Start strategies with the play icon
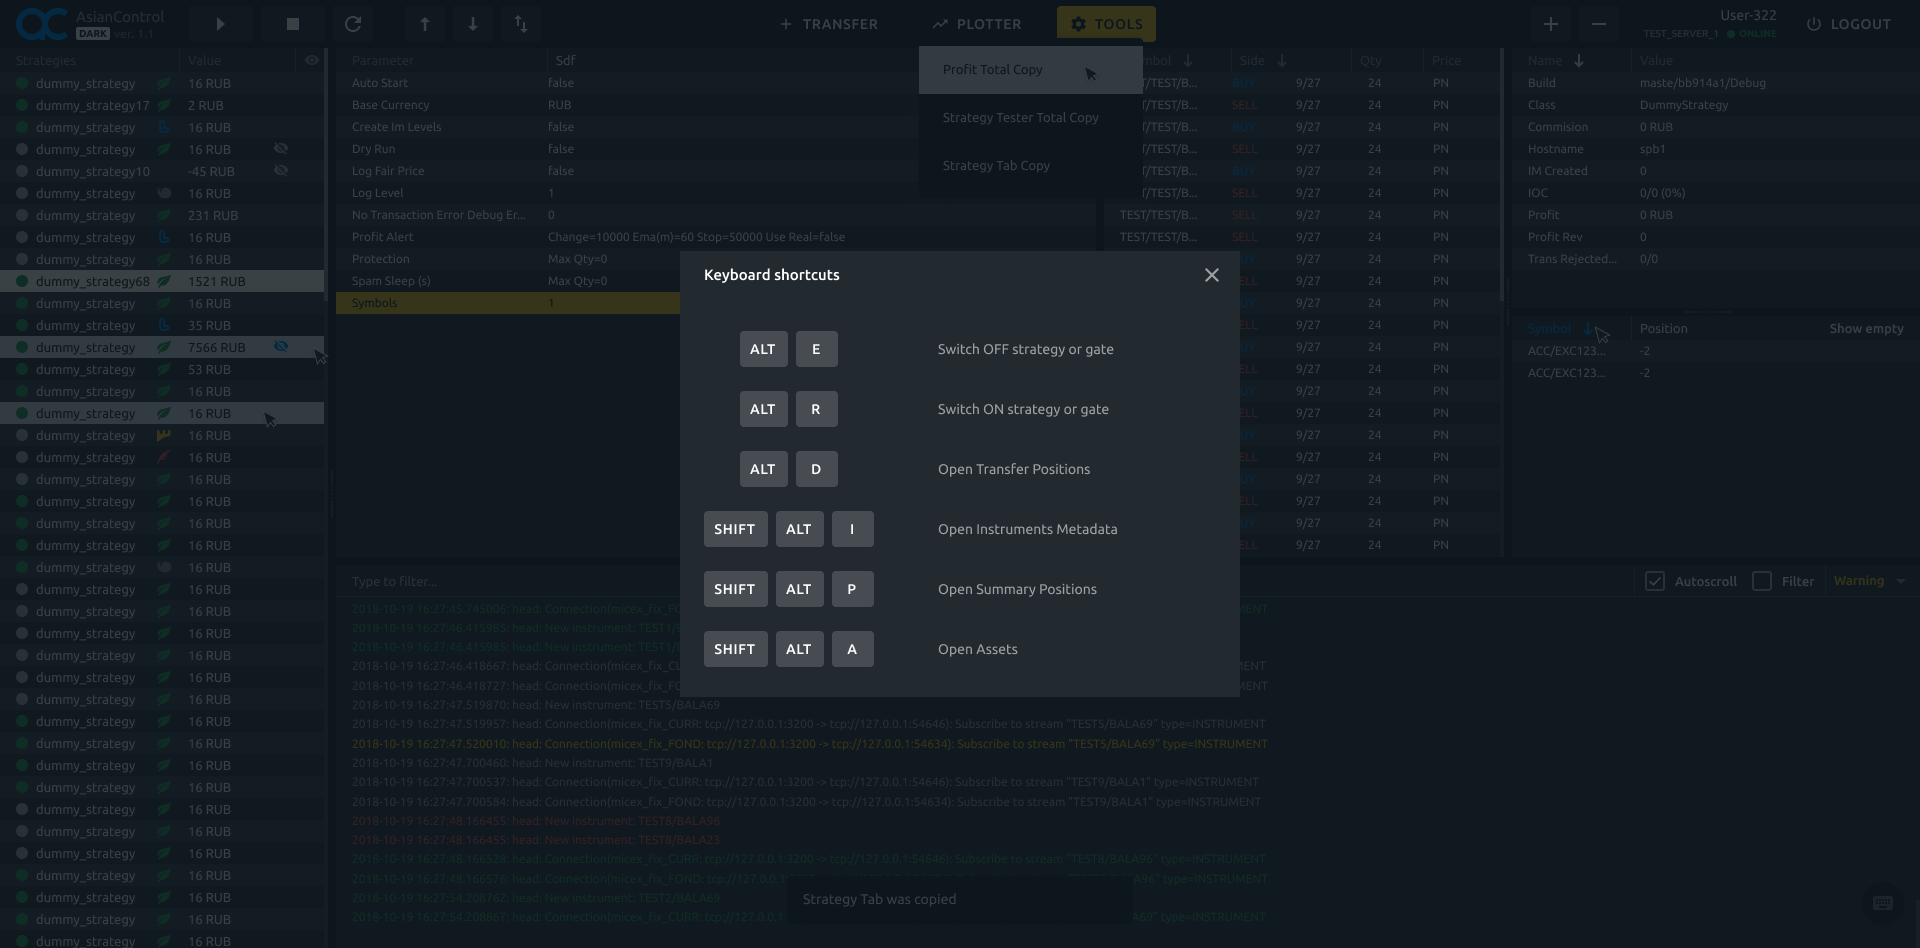Screen dimensions: 1920x948 220,23
